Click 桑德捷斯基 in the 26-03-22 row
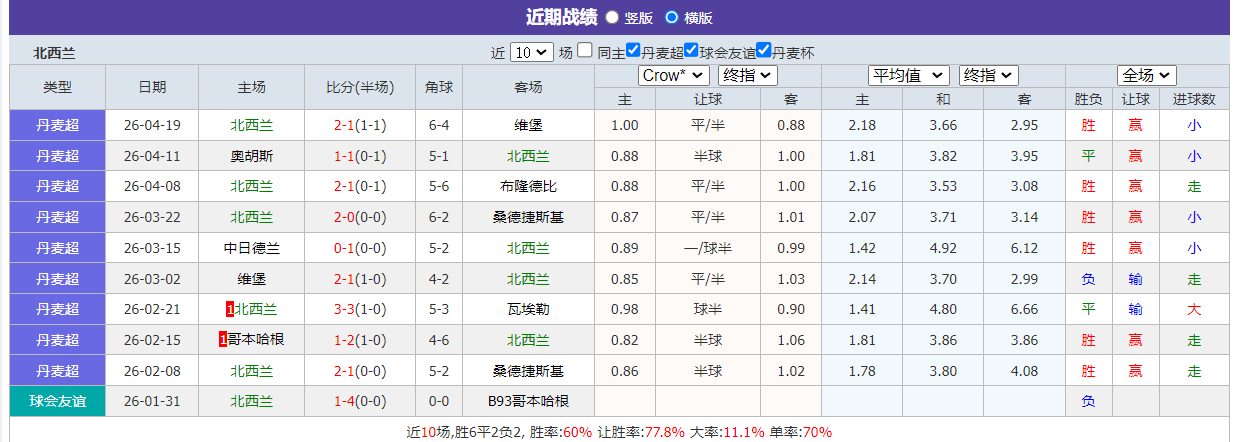 528,217
